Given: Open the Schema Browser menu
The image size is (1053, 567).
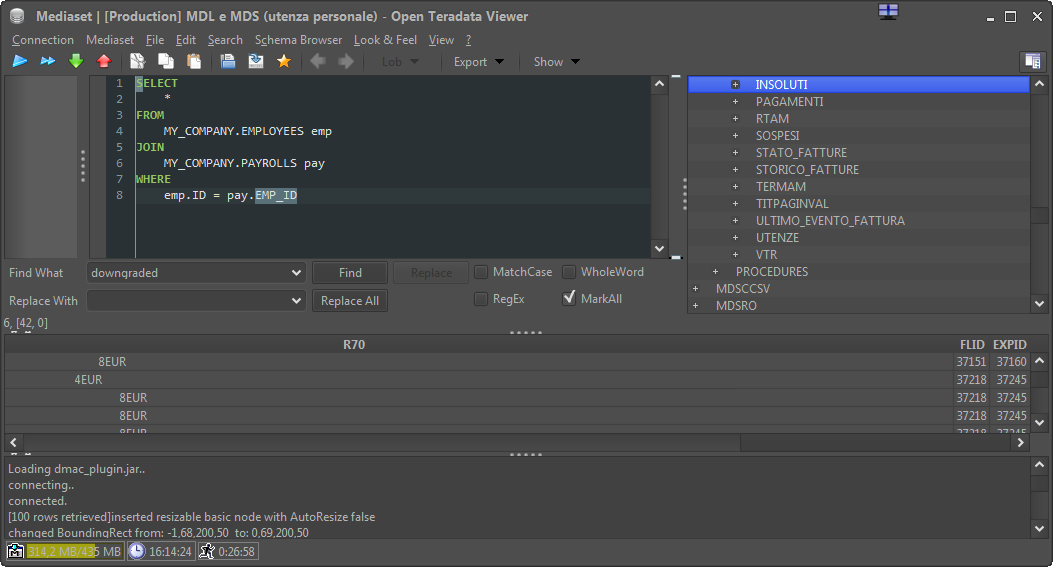Looking at the screenshot, I should coord(298,40).
